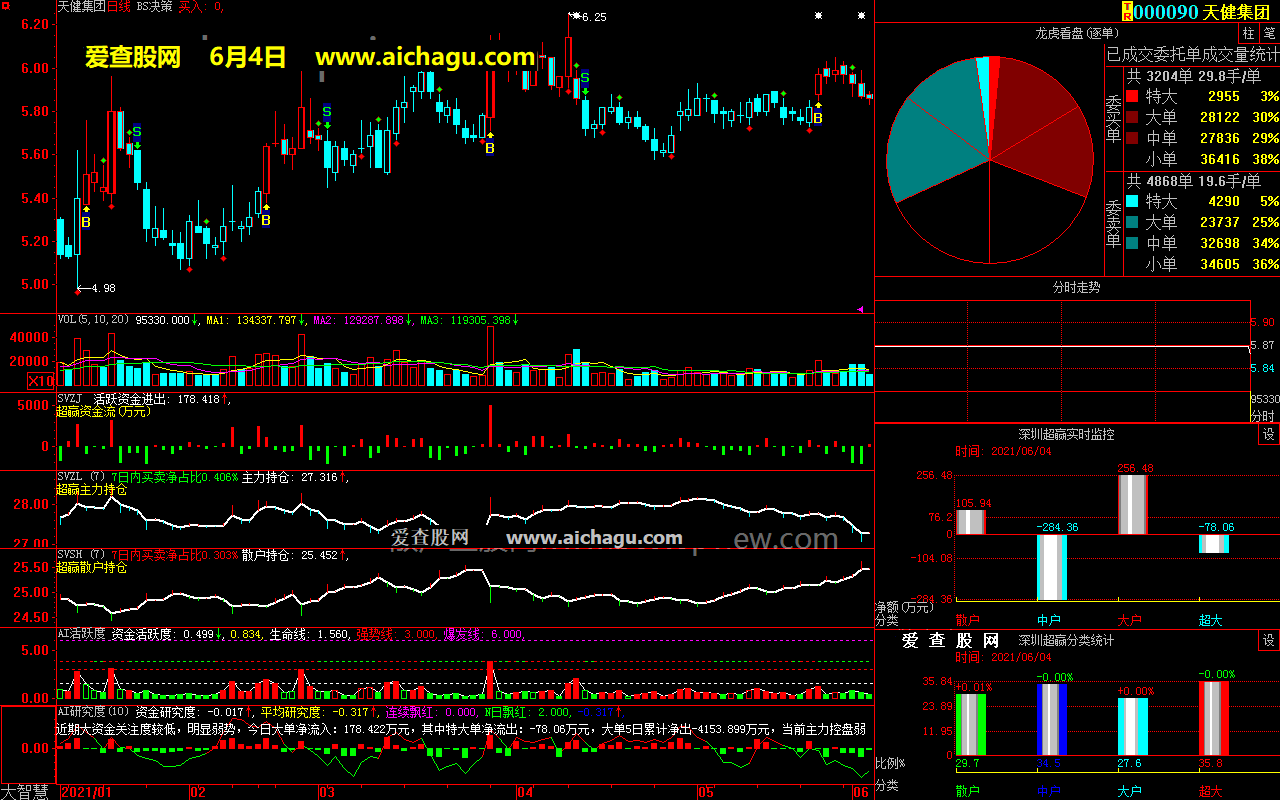Viewport: 1280px width, 800px height.
Task: Click the early-January B buy signal marker
Action: [x=86, y=222]
